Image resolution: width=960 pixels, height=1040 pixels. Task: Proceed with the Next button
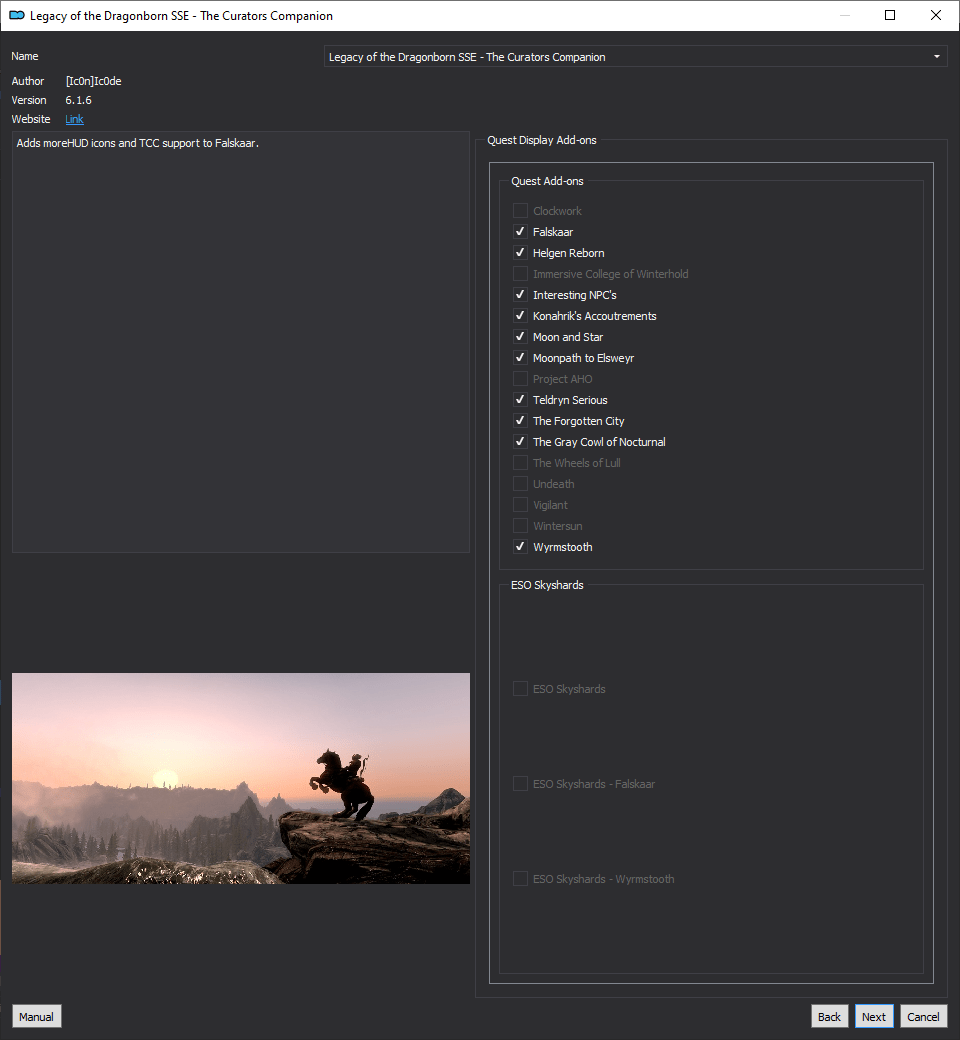(x=874, y=1017)
